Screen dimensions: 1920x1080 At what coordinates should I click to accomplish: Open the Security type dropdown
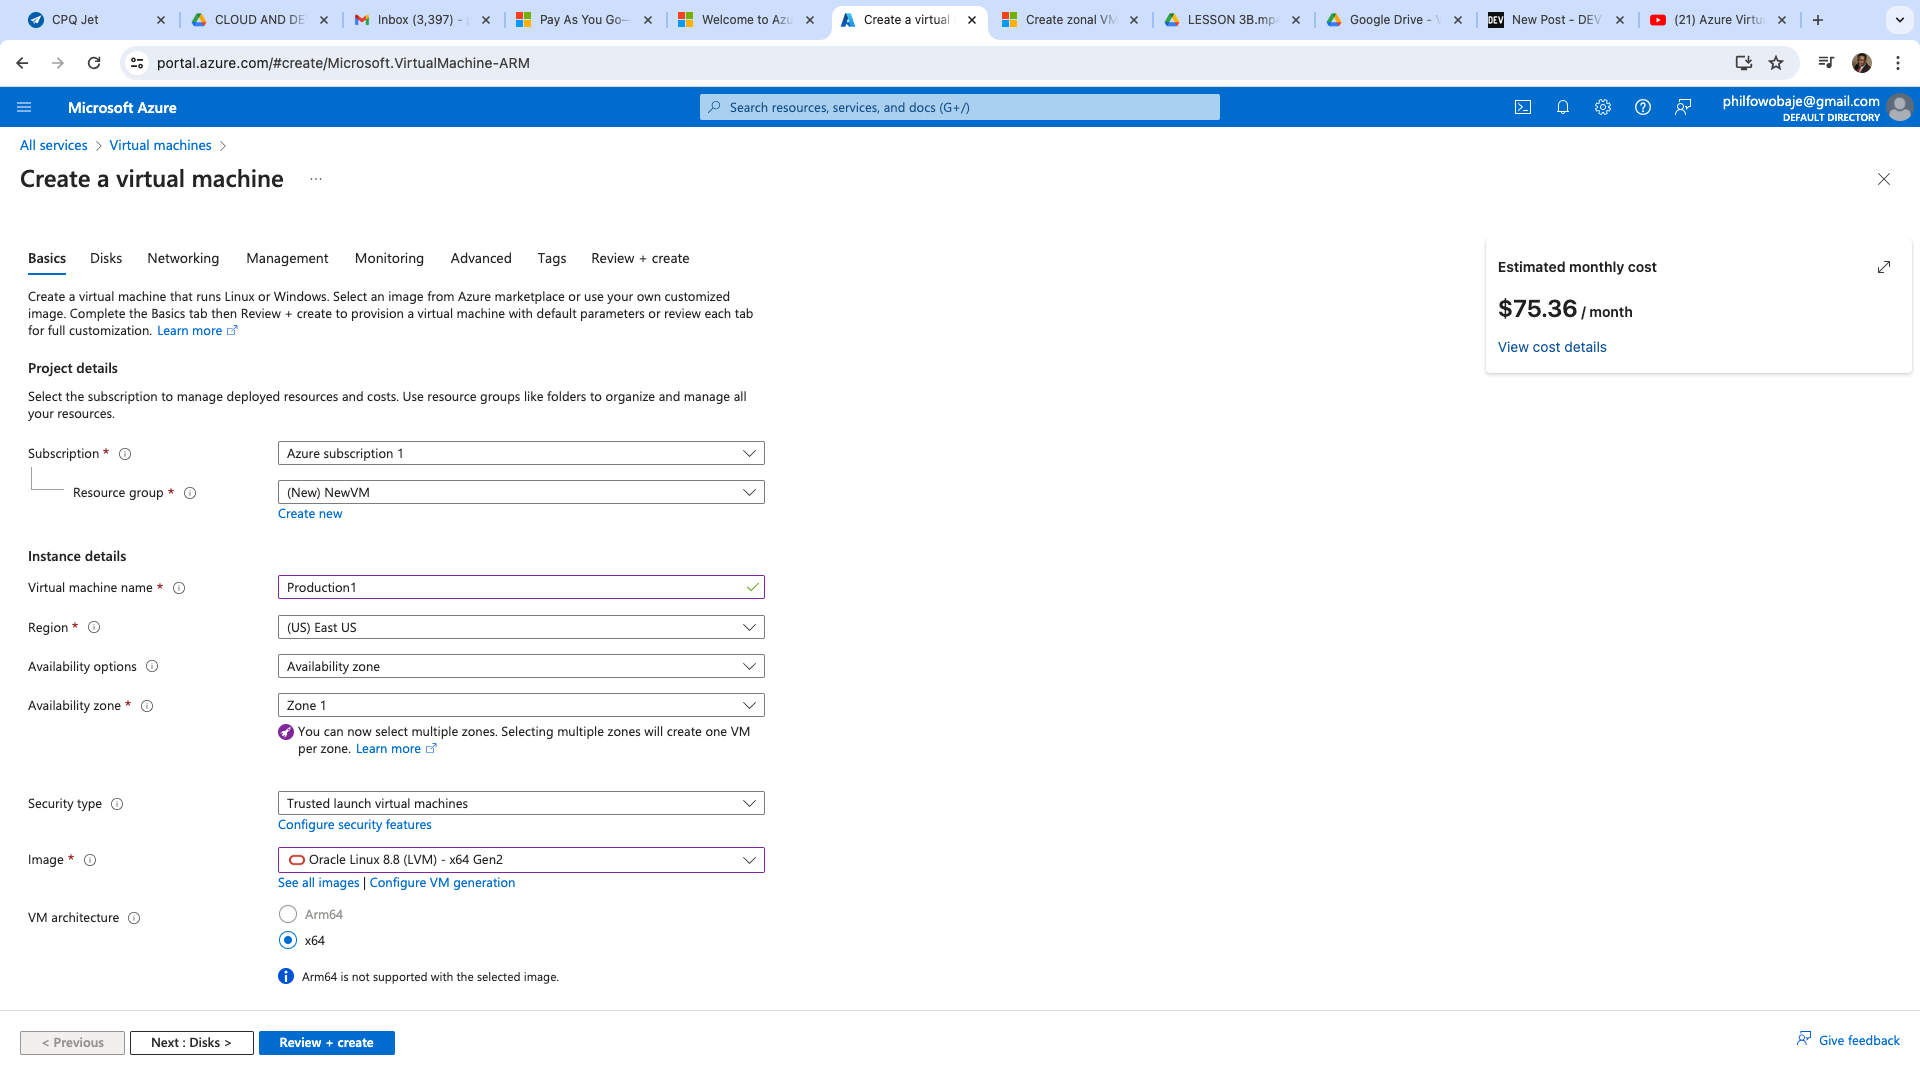(520, 803)
